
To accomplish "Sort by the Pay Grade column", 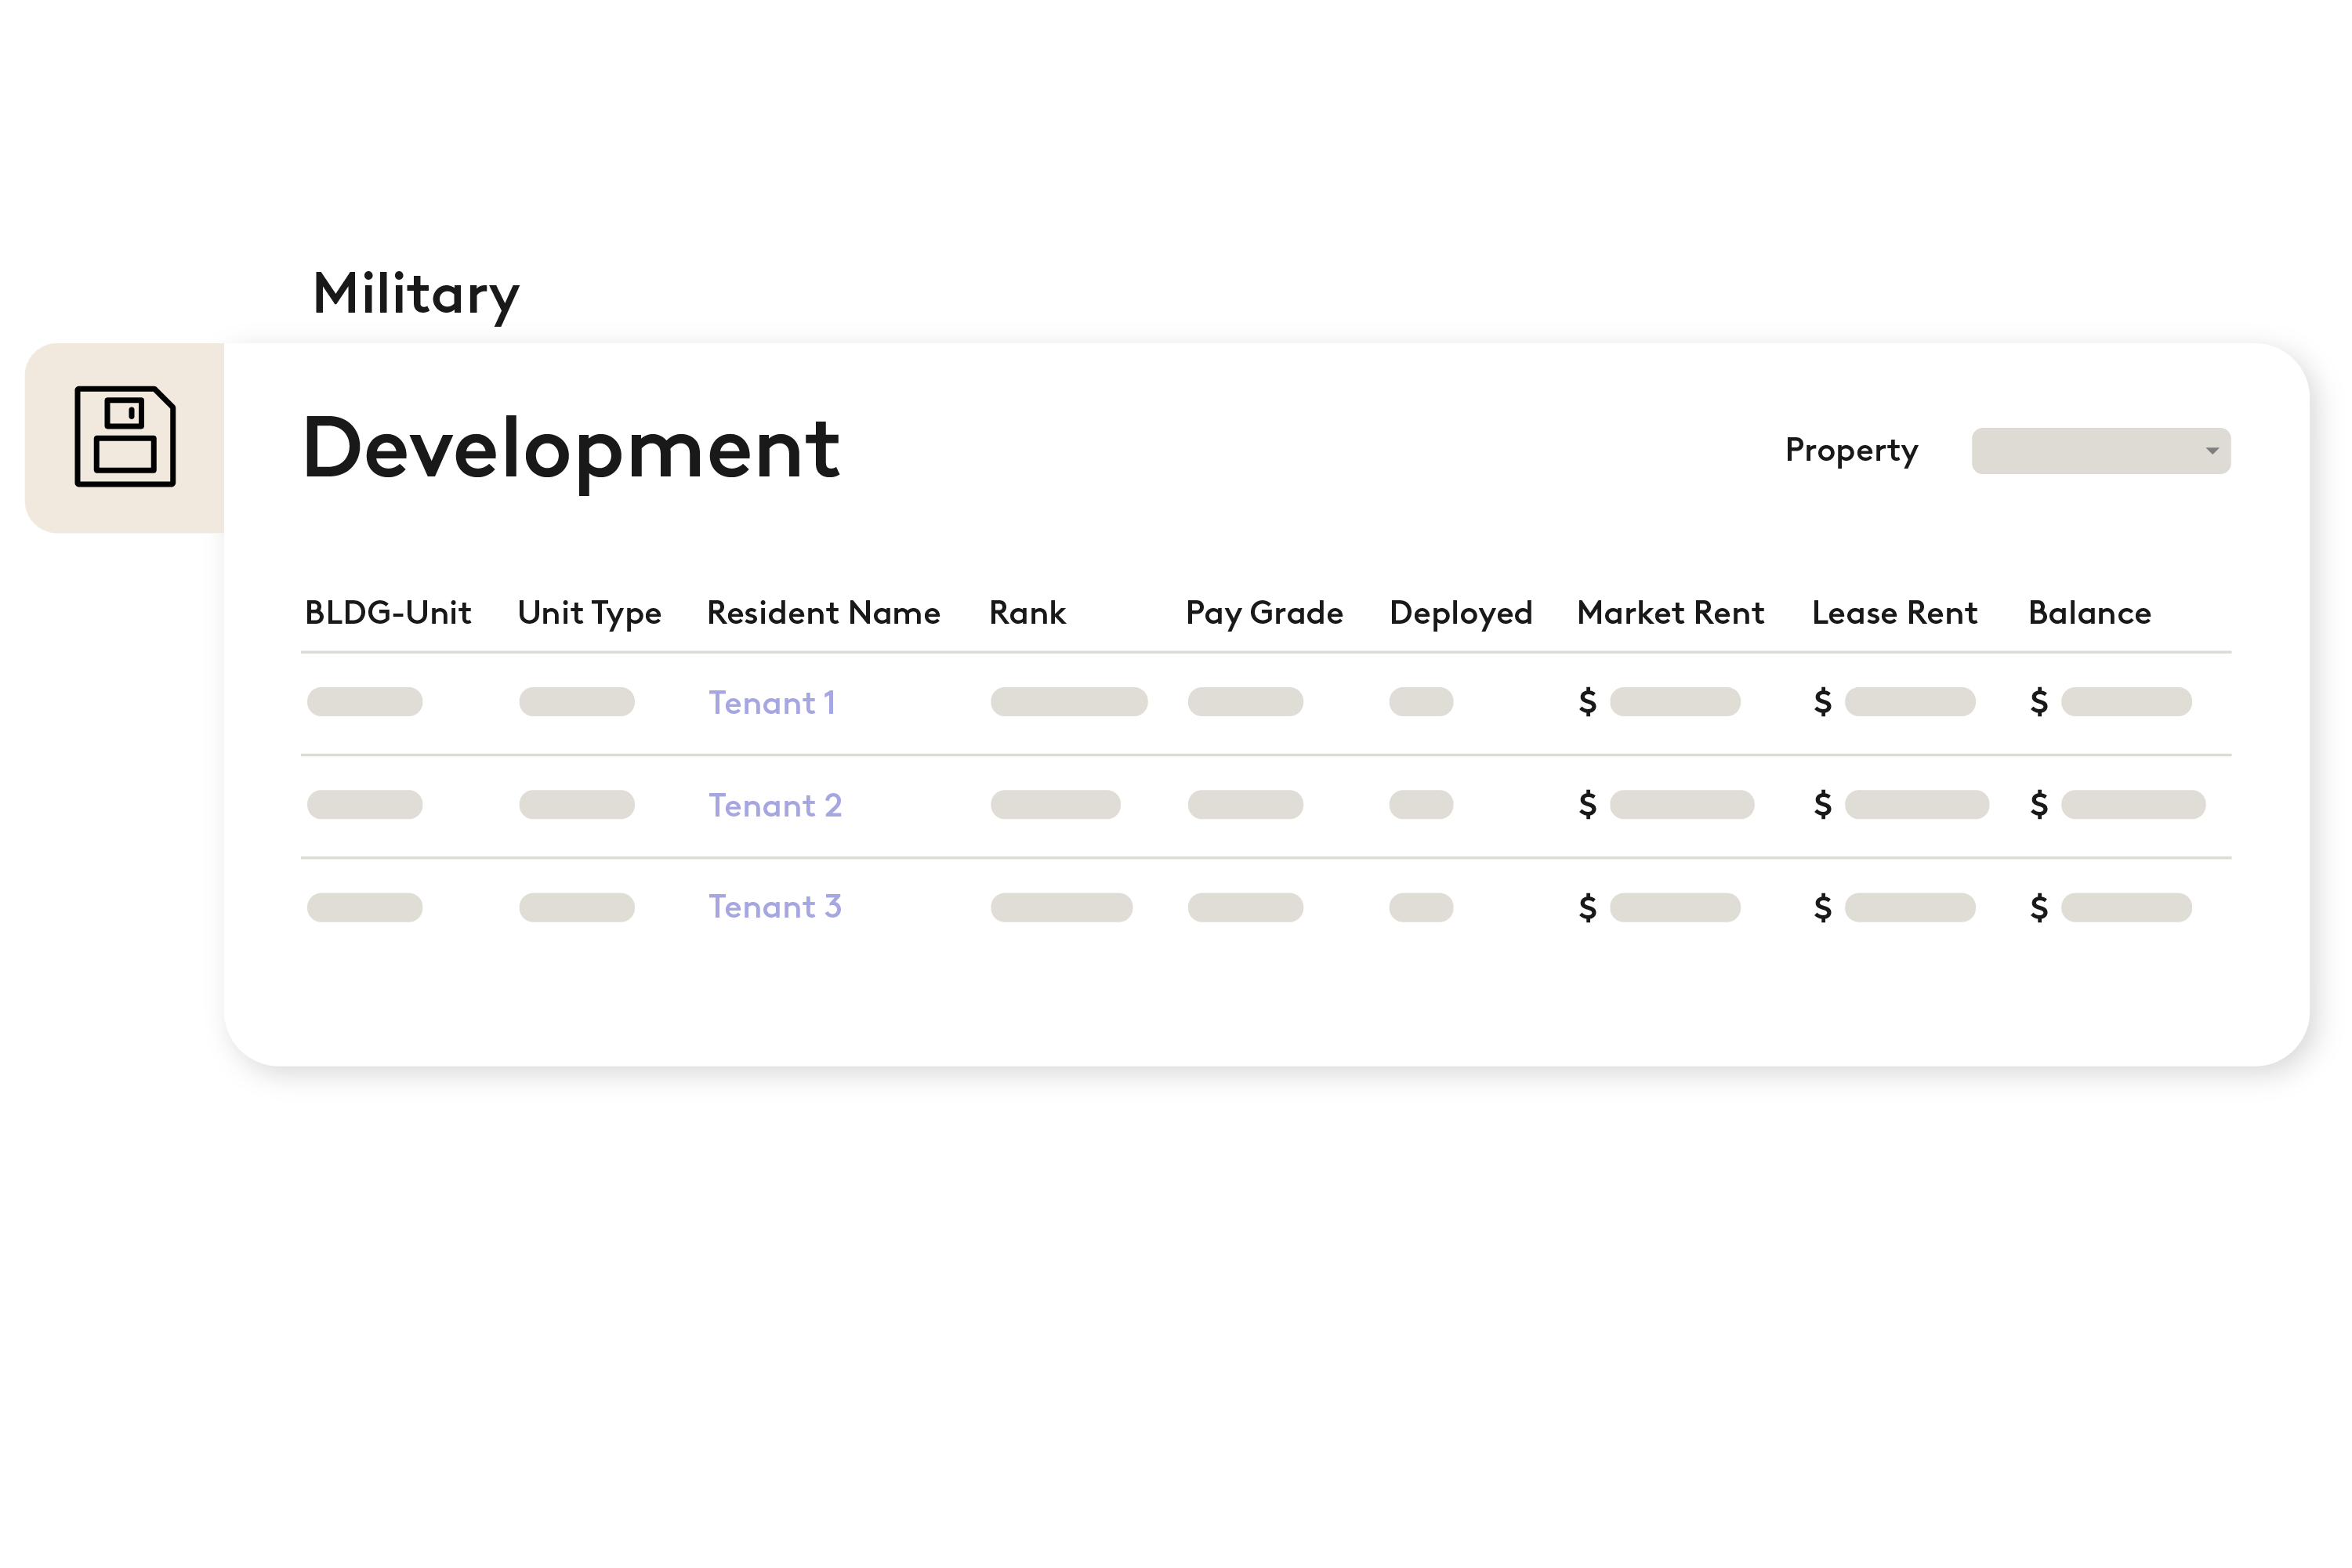I will coord(1264,612).
